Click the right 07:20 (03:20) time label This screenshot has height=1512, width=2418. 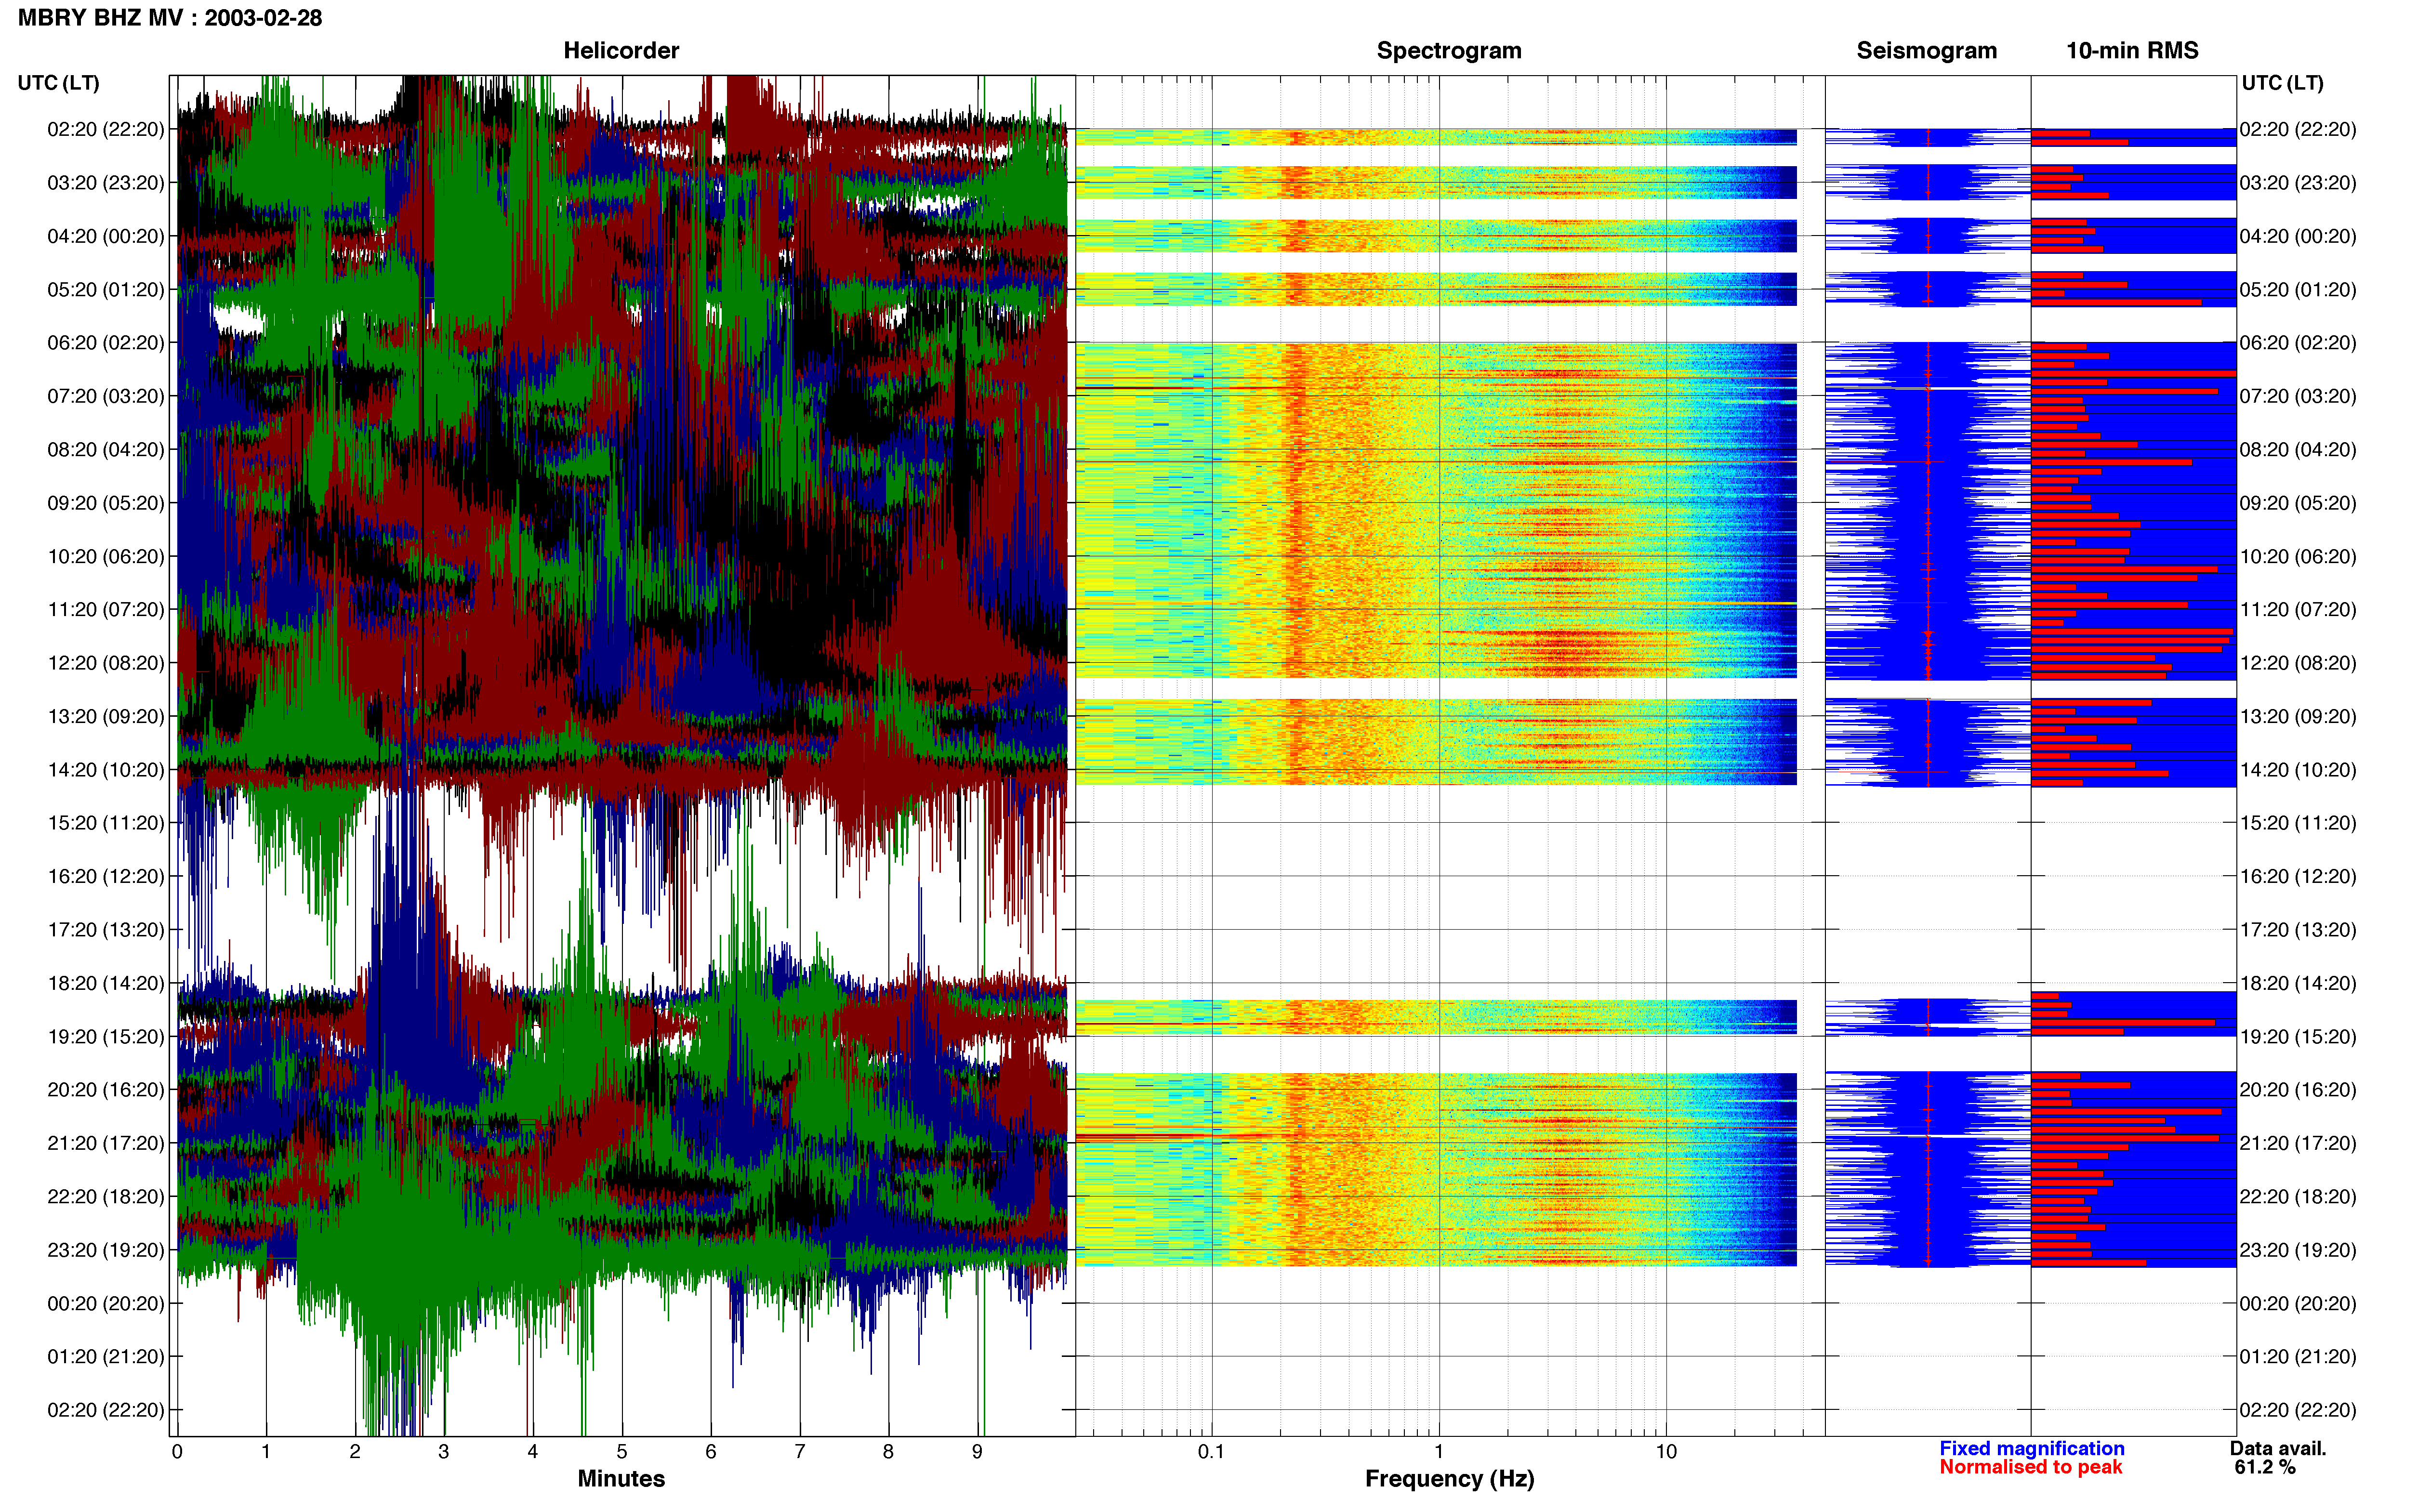point(2298,396)
